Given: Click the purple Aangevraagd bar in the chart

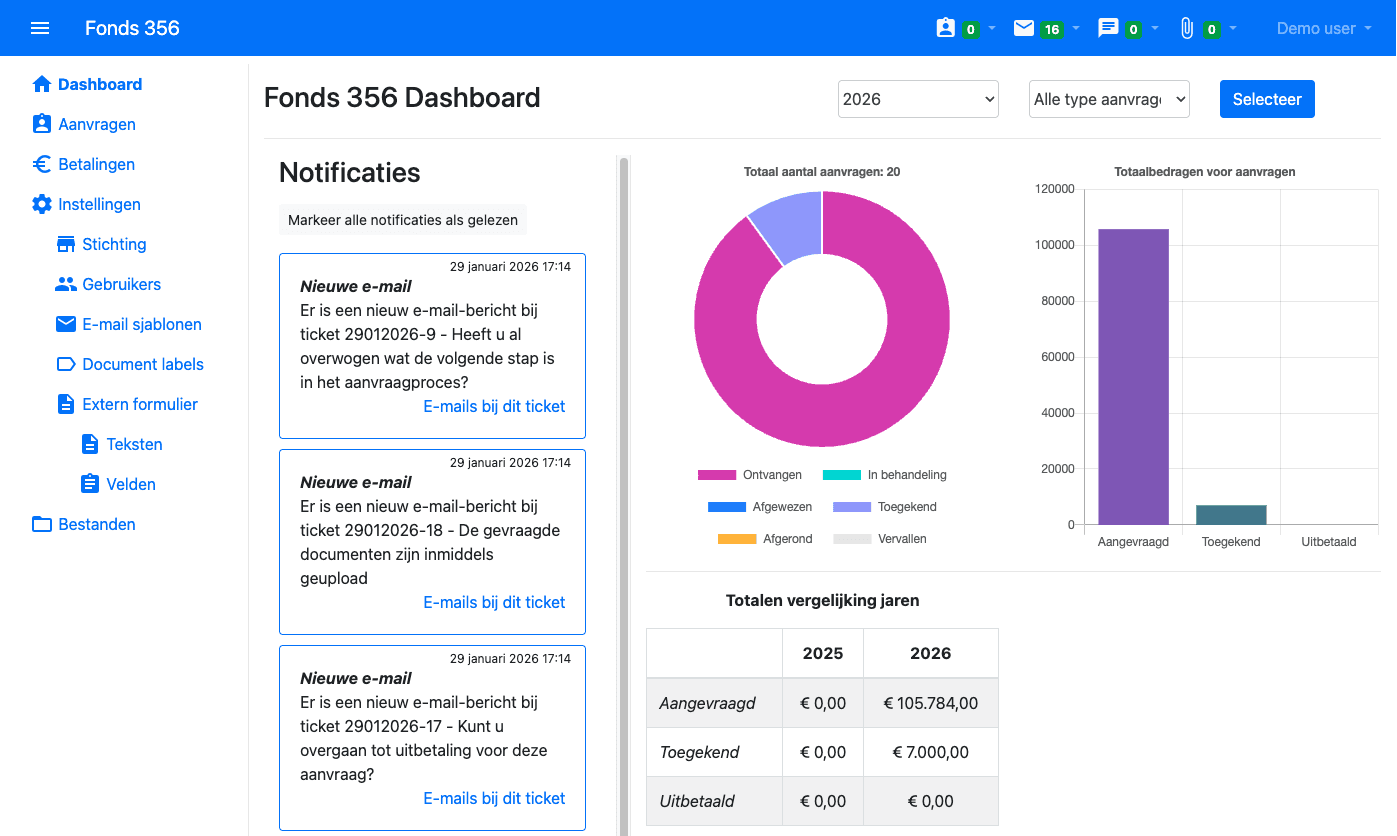Looking at the screenshot, I should [x=1133, y=376].
